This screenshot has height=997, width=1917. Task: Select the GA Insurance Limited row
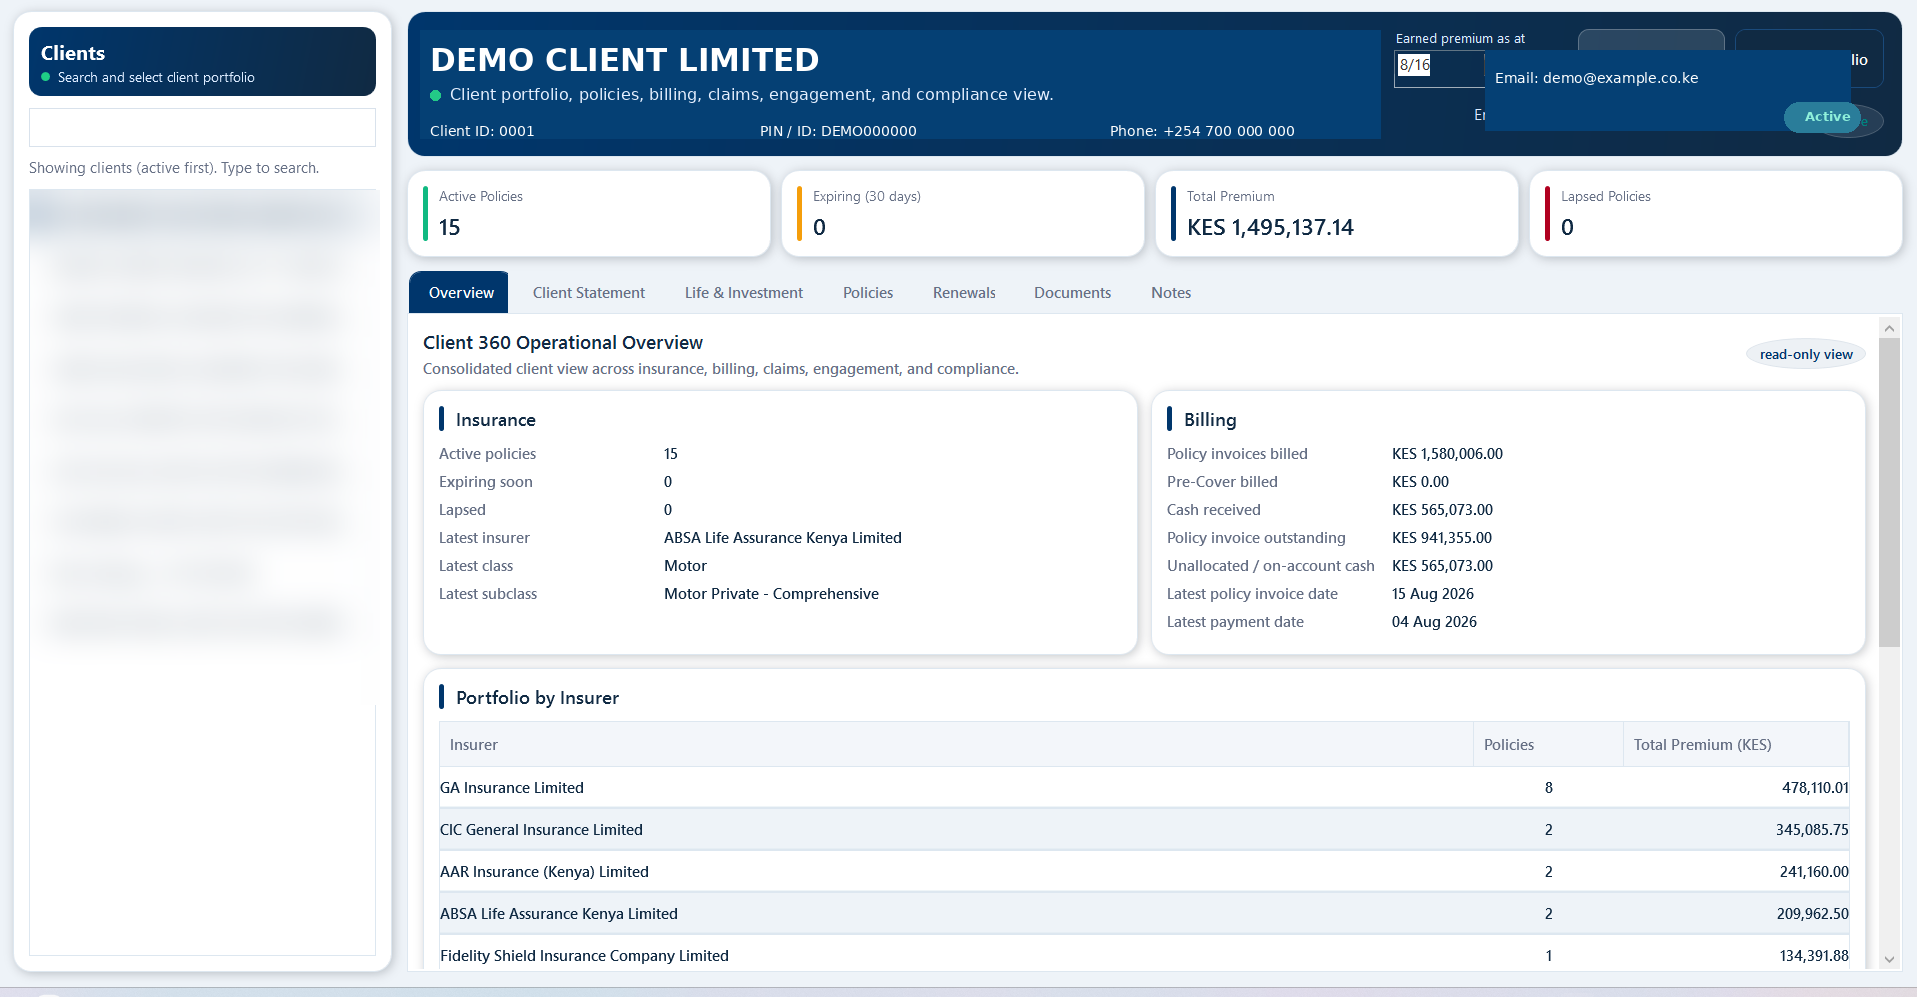coord(1144,788)
